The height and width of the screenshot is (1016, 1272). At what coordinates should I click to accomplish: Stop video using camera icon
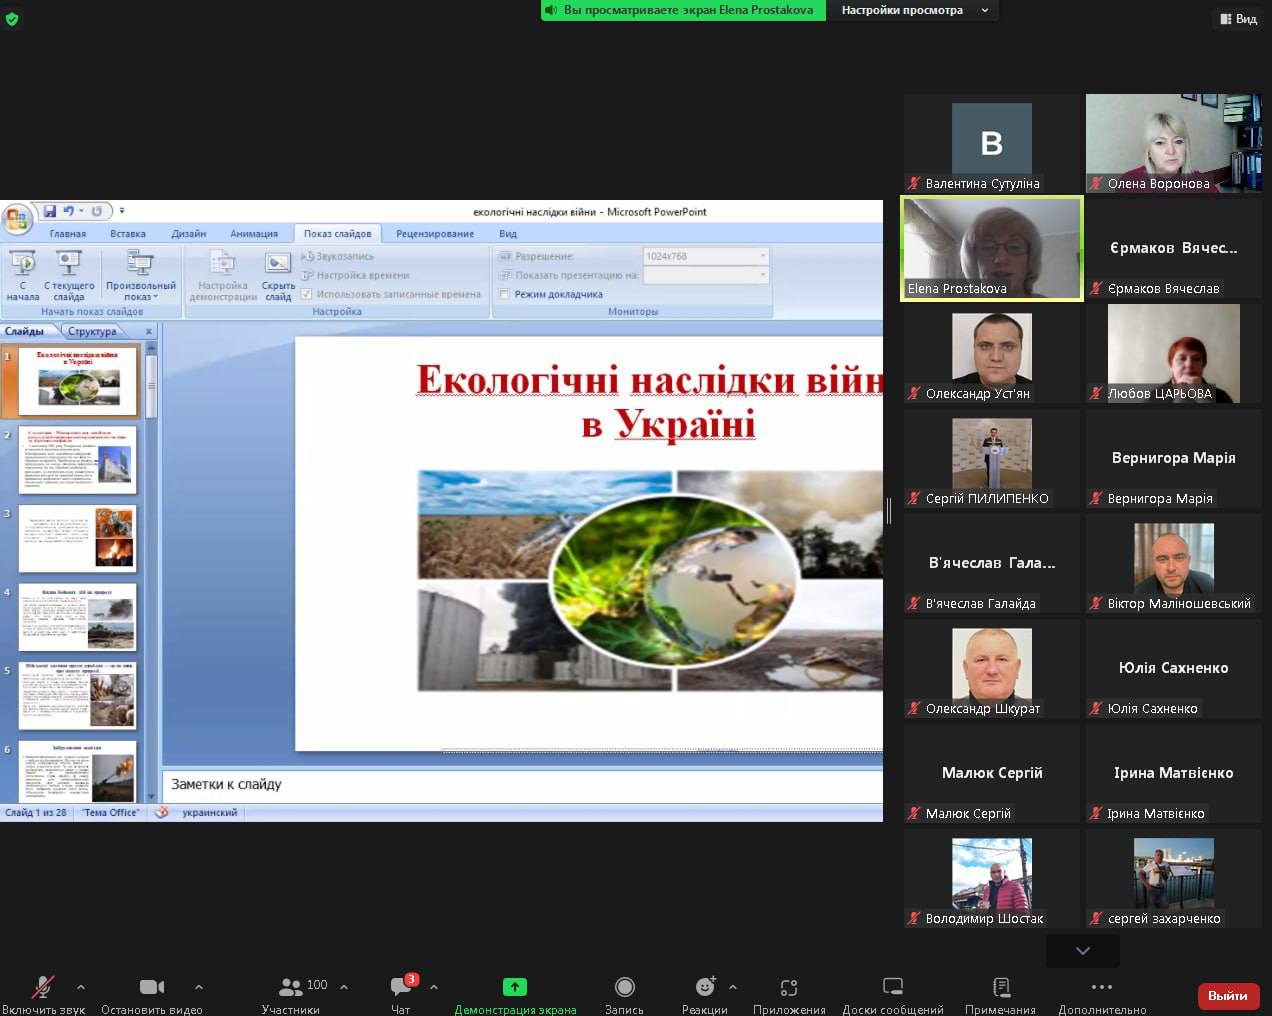pyautogui.click(x=152, y=988)
